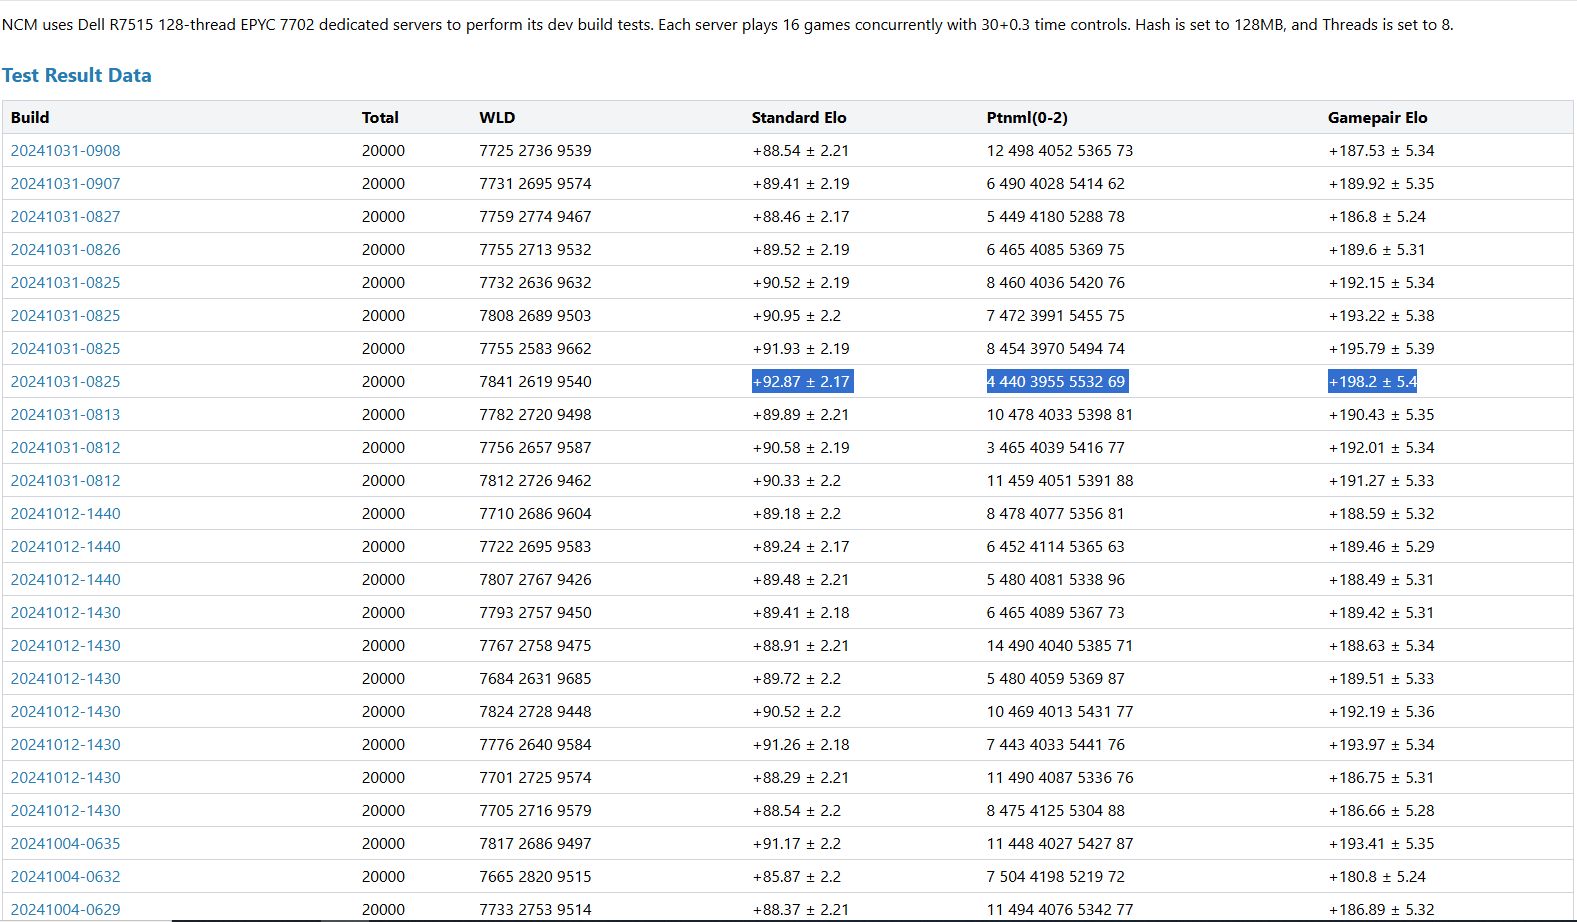The width and height of the screenshot is (1577, 922).
Task: Open 20241031-0825 build with WLD 7755 2583 9662
Action: [65, 348]
